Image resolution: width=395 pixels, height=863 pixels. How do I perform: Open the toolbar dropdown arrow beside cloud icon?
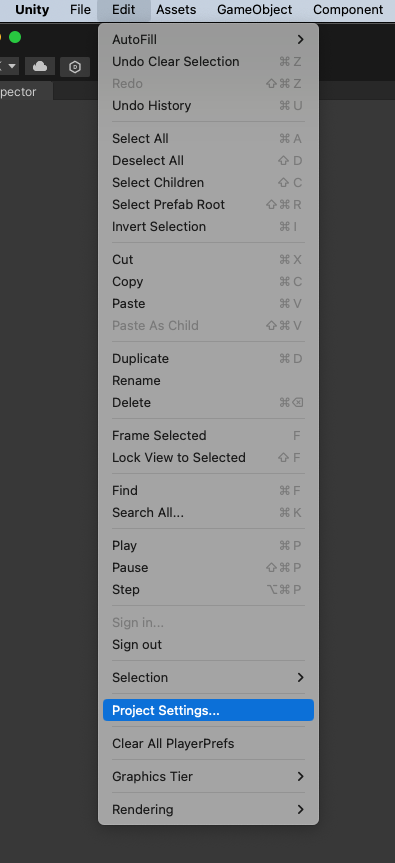coord(9,67)
